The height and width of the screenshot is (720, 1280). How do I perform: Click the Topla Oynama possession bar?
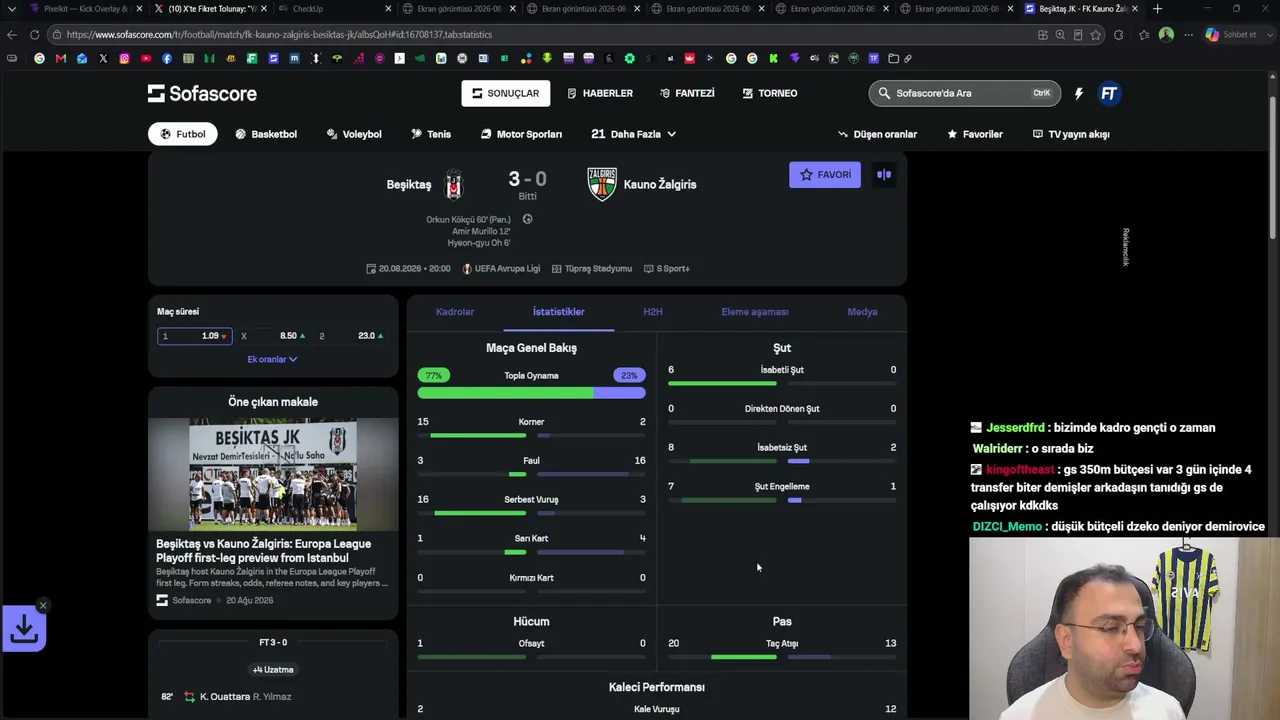coord(531,393)
